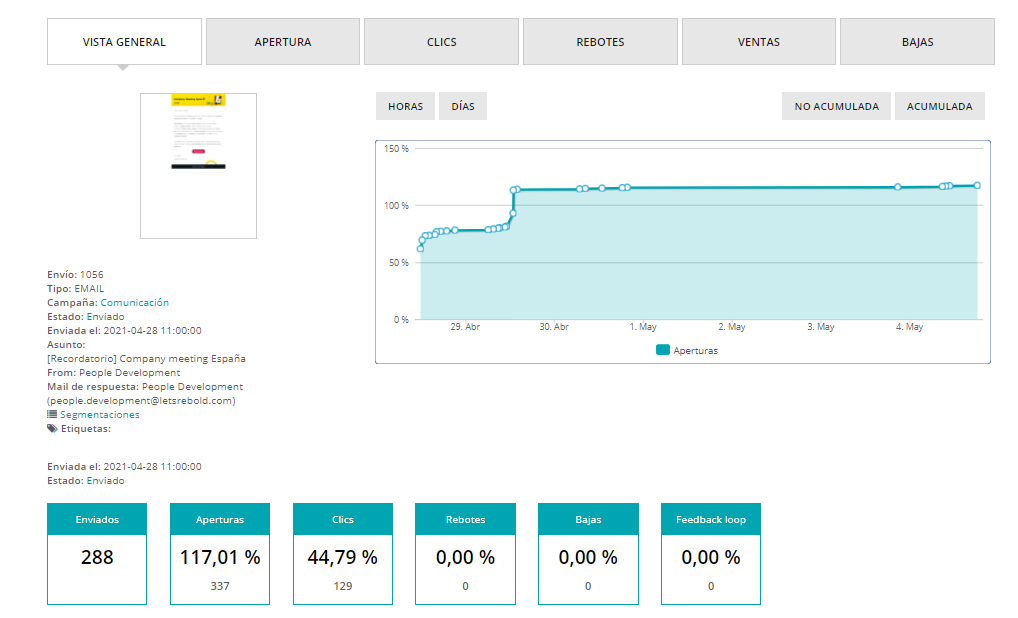The height and width of the screenshot is (618, 1018).
Task: Click the 4. May axis label
Action: pyautogui.click(x=909, y=327)
